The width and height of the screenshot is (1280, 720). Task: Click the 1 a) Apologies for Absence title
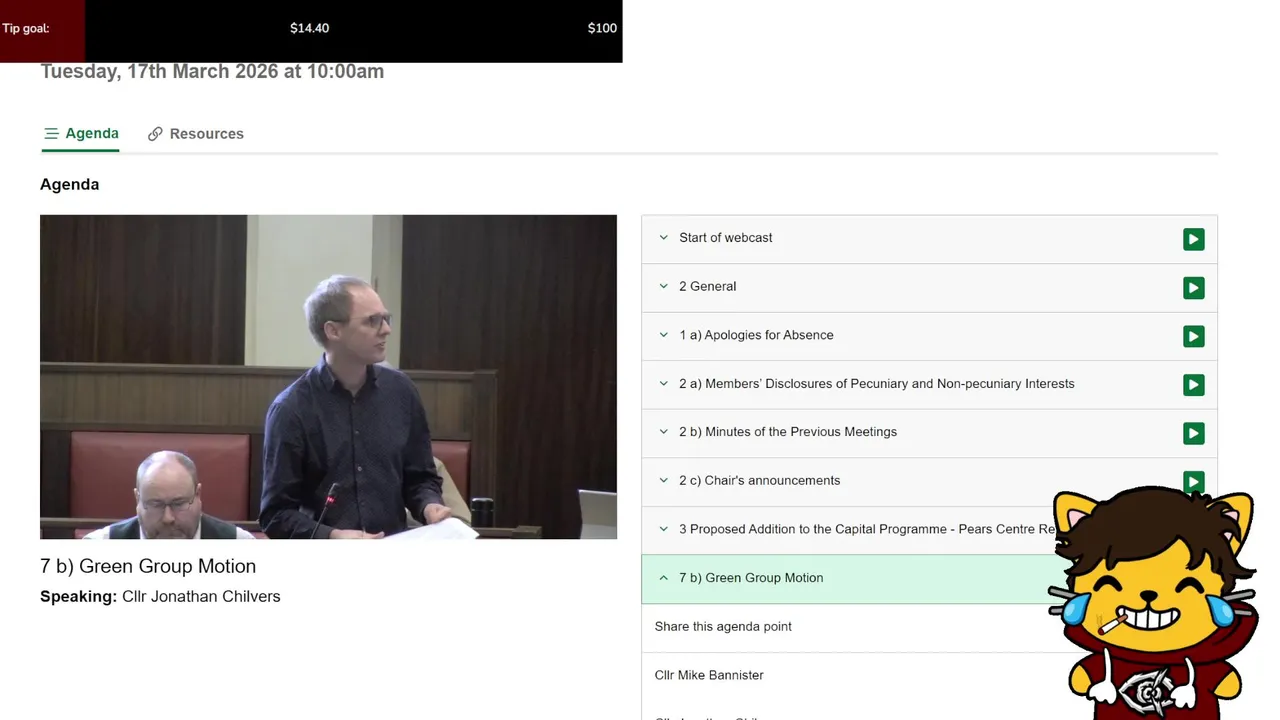756,335
